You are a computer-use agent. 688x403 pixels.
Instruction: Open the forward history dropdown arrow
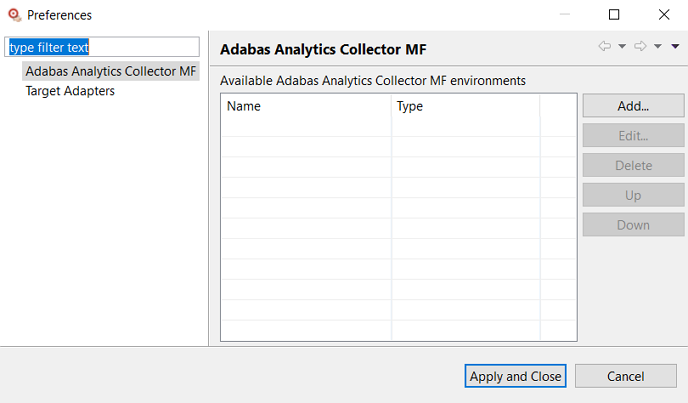[x=658, y=47]
